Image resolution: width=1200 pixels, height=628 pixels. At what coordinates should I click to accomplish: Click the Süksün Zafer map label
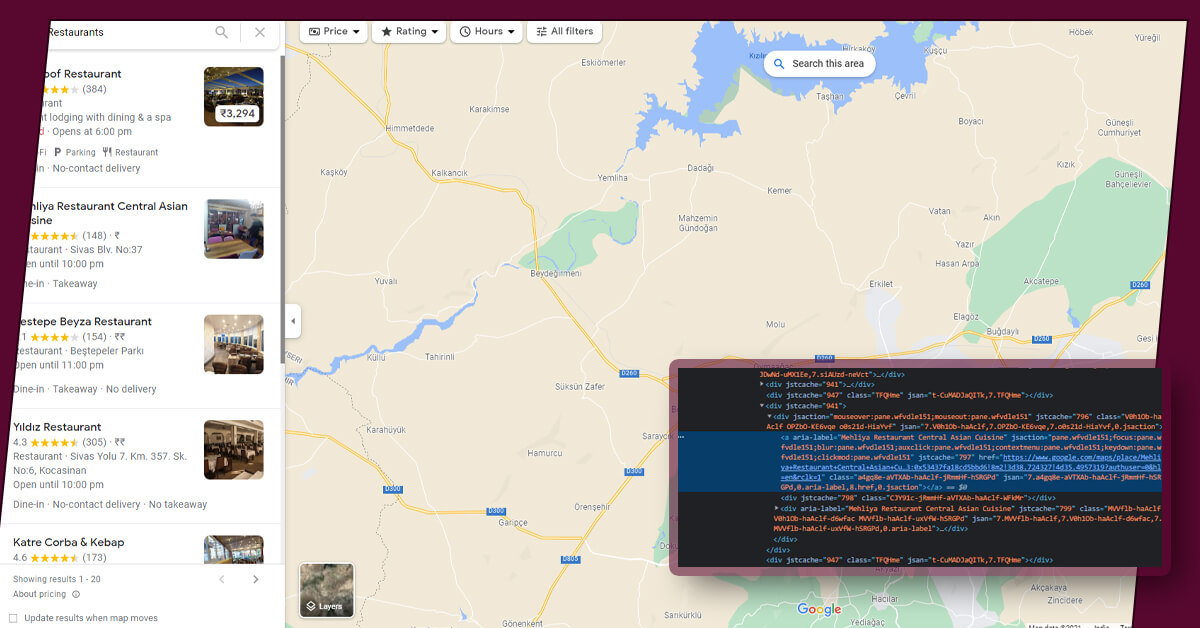[578, 386]
